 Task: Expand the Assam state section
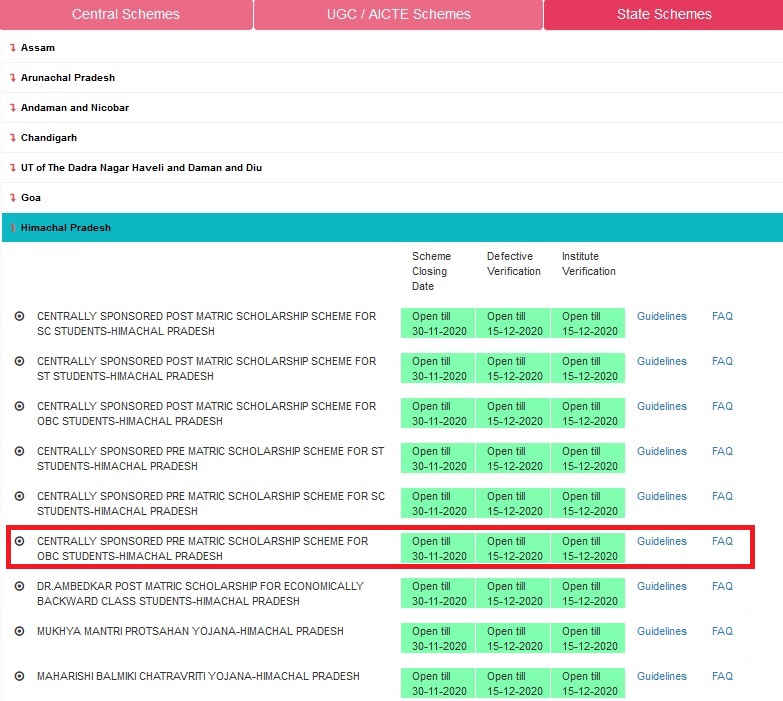[x=38, y=48]
